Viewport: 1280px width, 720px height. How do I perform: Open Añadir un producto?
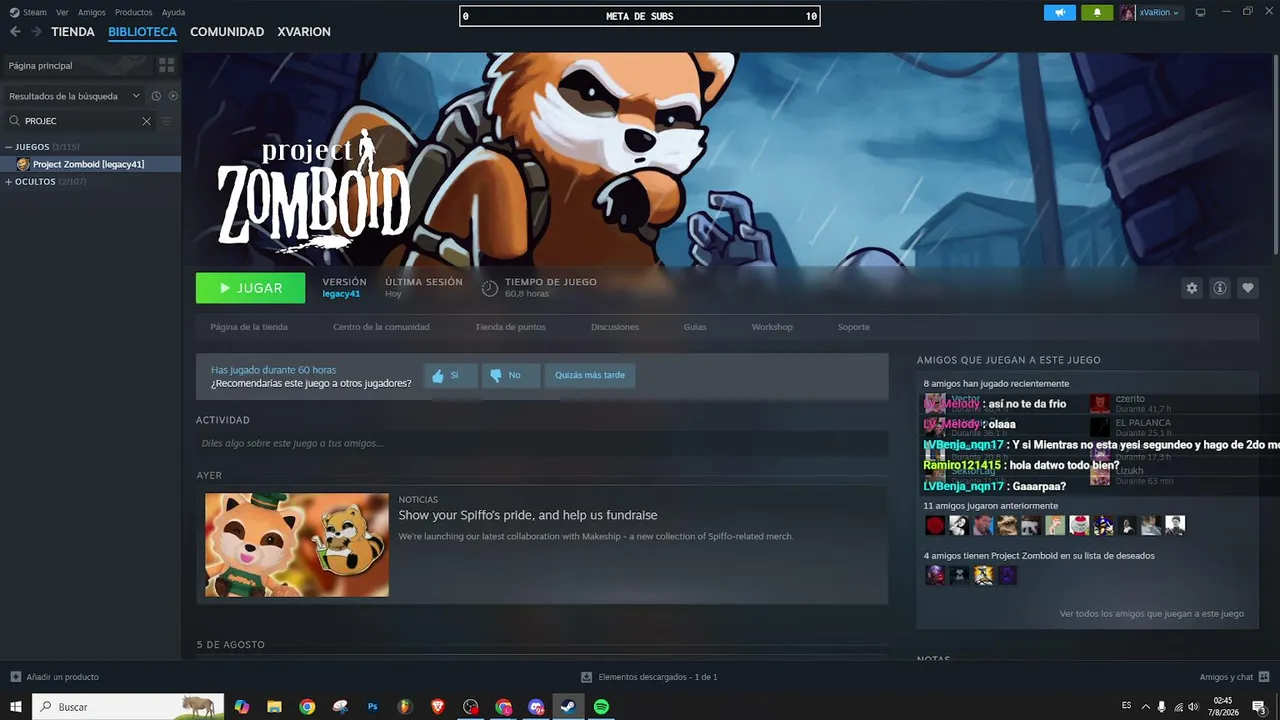pyautogui.click(x=55, y=677)
